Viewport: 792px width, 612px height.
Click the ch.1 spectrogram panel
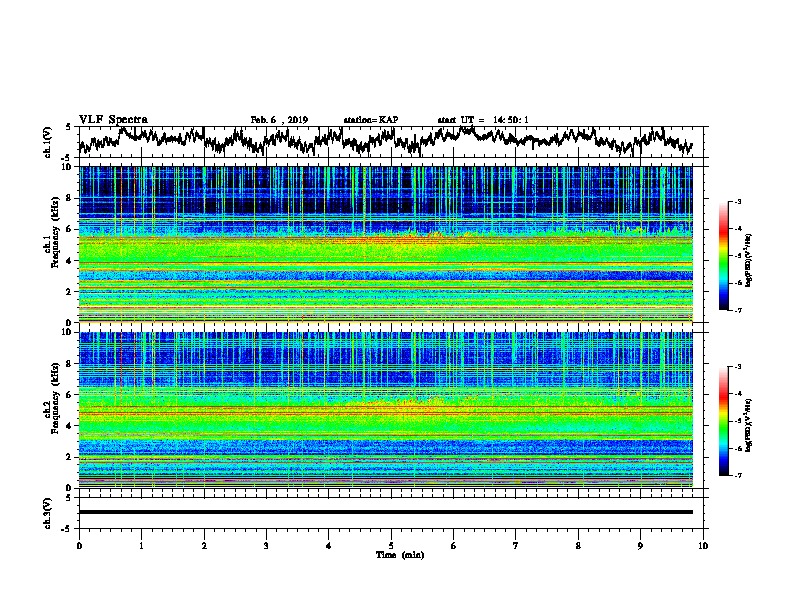tap(385, 244)
